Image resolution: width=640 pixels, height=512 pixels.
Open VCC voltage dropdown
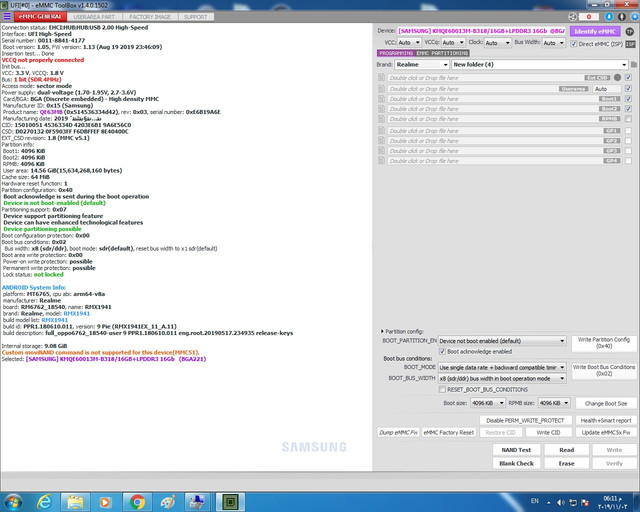tap(409, 42)
